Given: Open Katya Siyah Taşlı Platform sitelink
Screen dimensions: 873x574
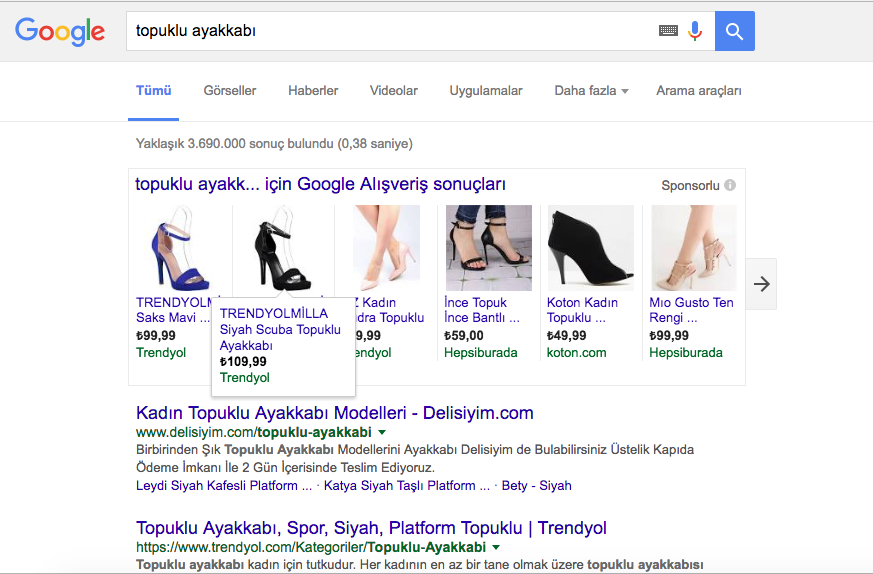Looking at the screenshot, I should (407, 485).
